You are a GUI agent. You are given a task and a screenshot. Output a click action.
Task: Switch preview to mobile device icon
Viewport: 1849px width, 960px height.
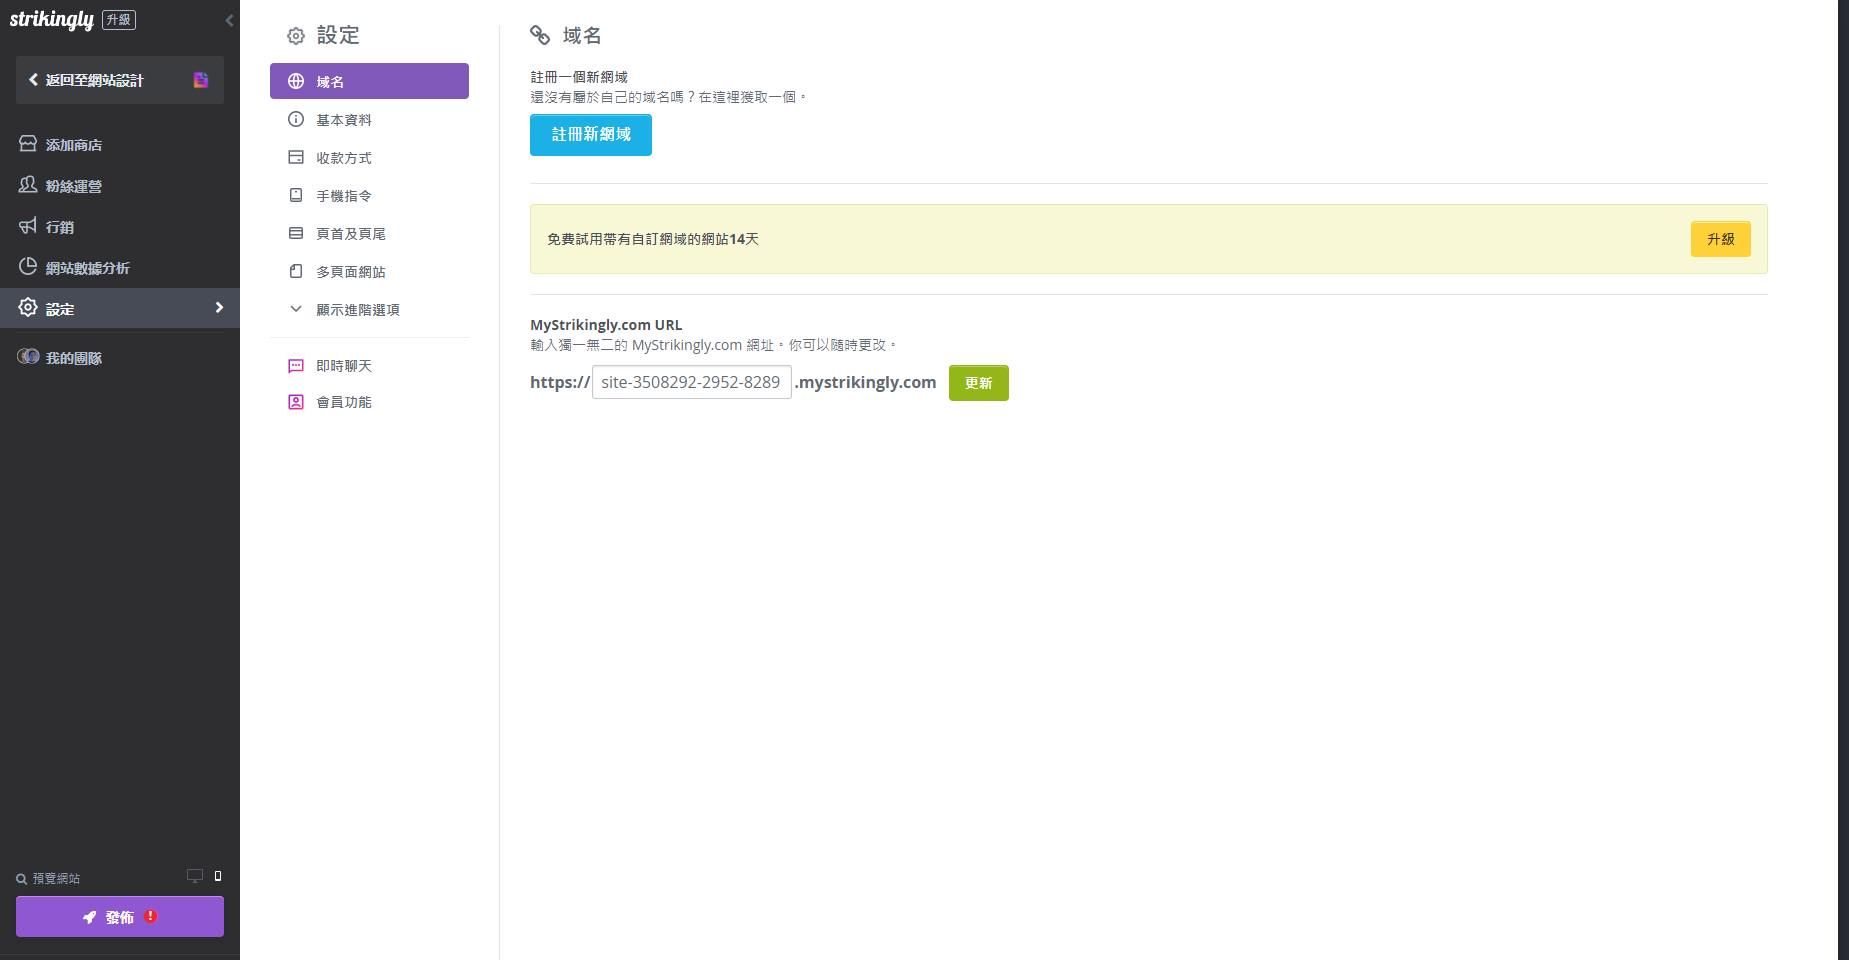point(218,876)
